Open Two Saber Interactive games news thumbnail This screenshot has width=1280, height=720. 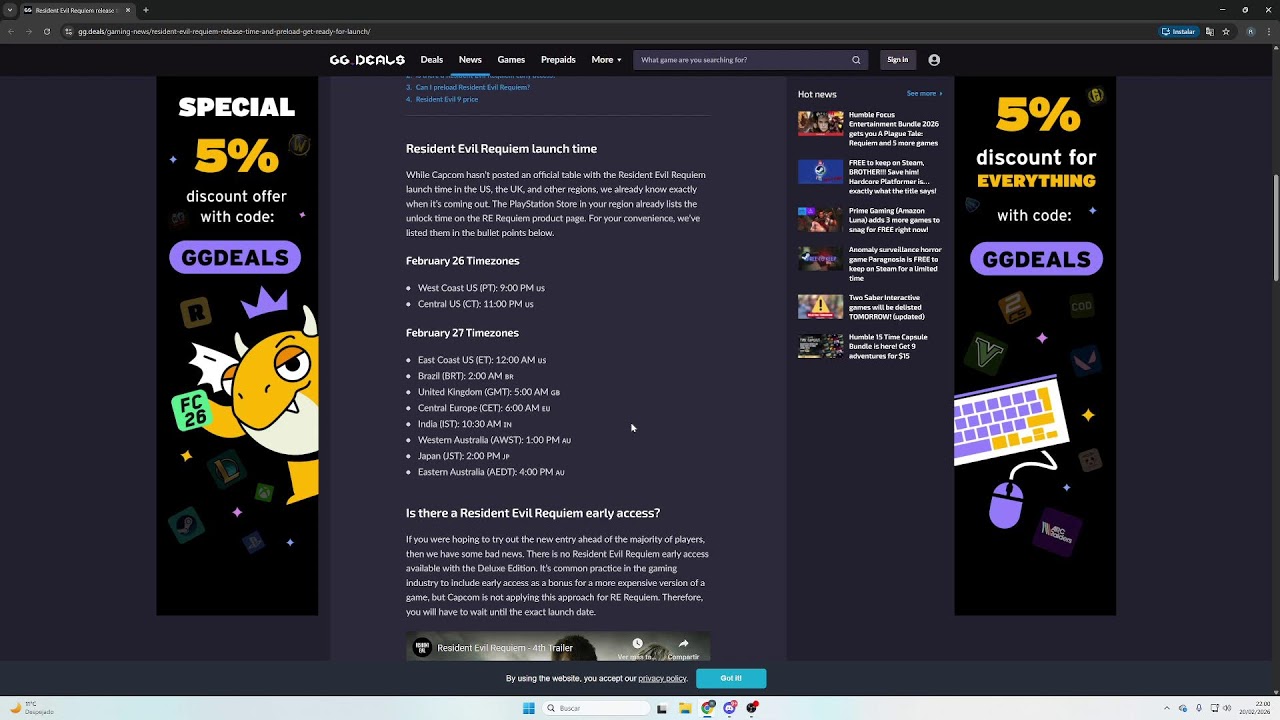tap(820, 306)
